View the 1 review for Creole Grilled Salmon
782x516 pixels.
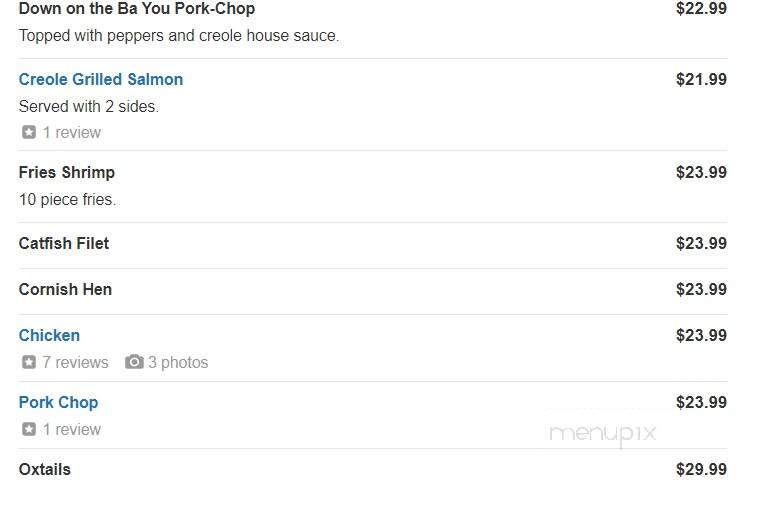click(x=71, y=132)
